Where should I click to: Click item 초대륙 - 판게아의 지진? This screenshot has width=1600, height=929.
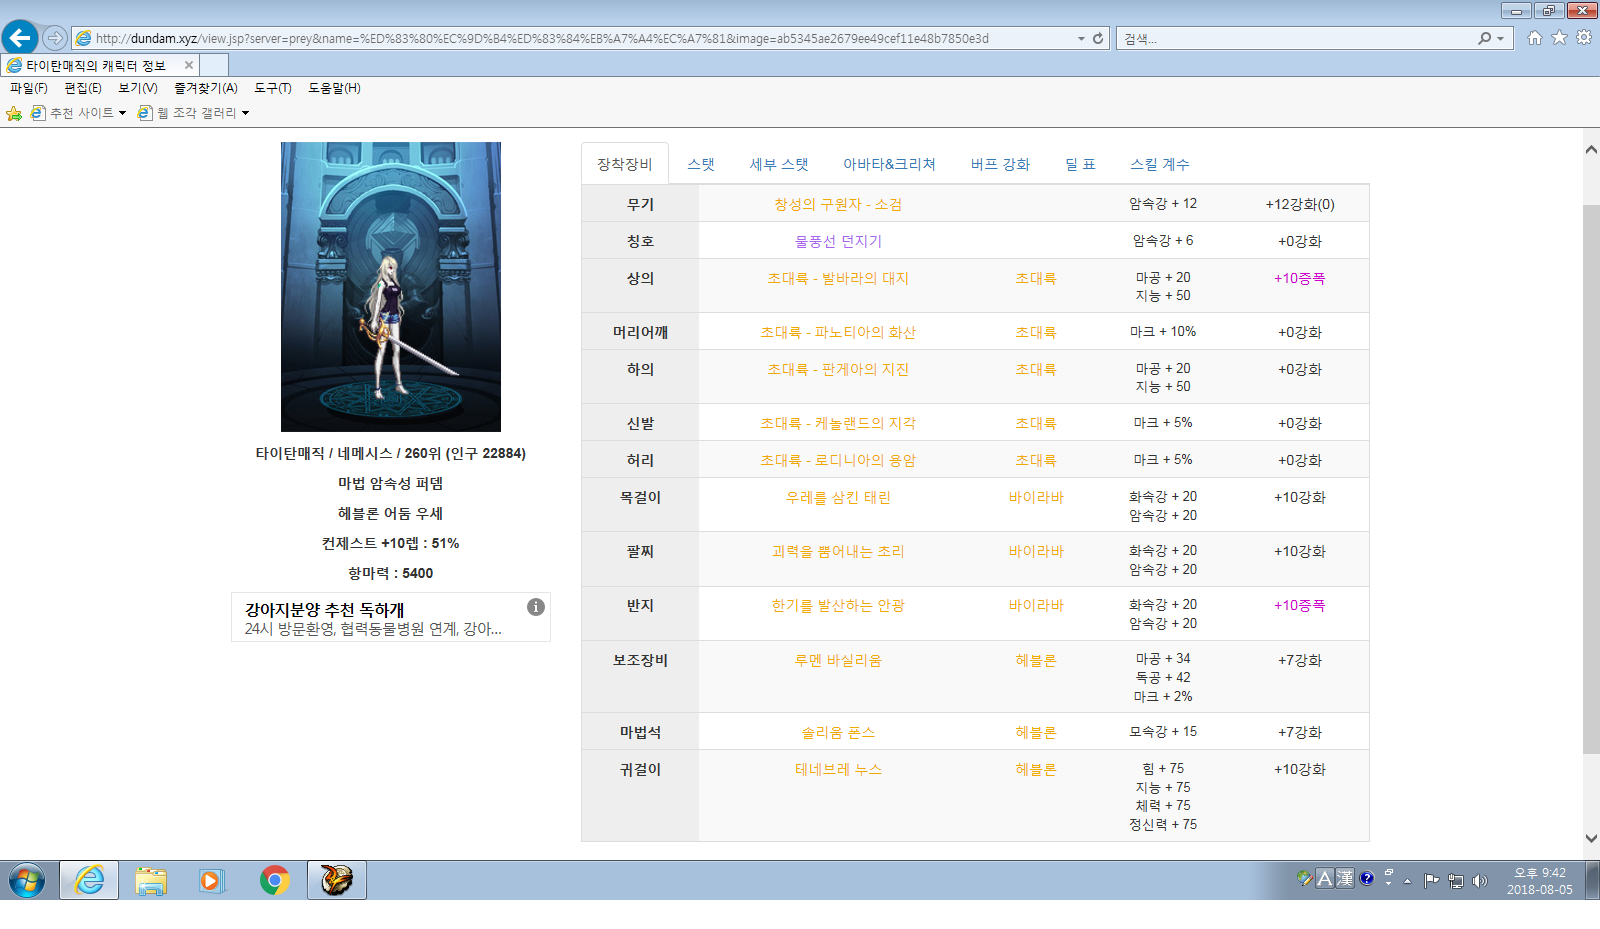838,369
